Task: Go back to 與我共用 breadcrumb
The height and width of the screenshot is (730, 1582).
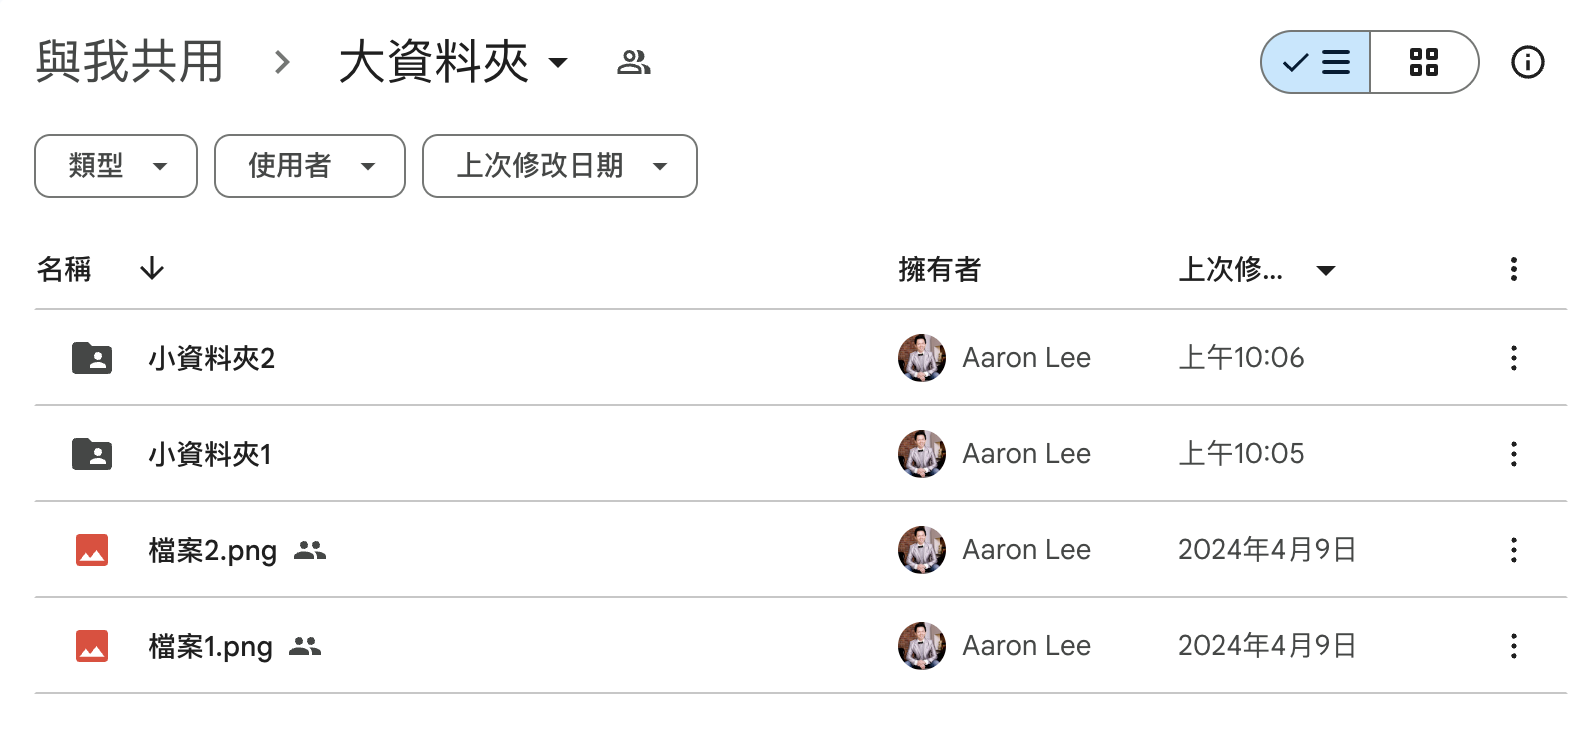Action: [x=130, y=62]
